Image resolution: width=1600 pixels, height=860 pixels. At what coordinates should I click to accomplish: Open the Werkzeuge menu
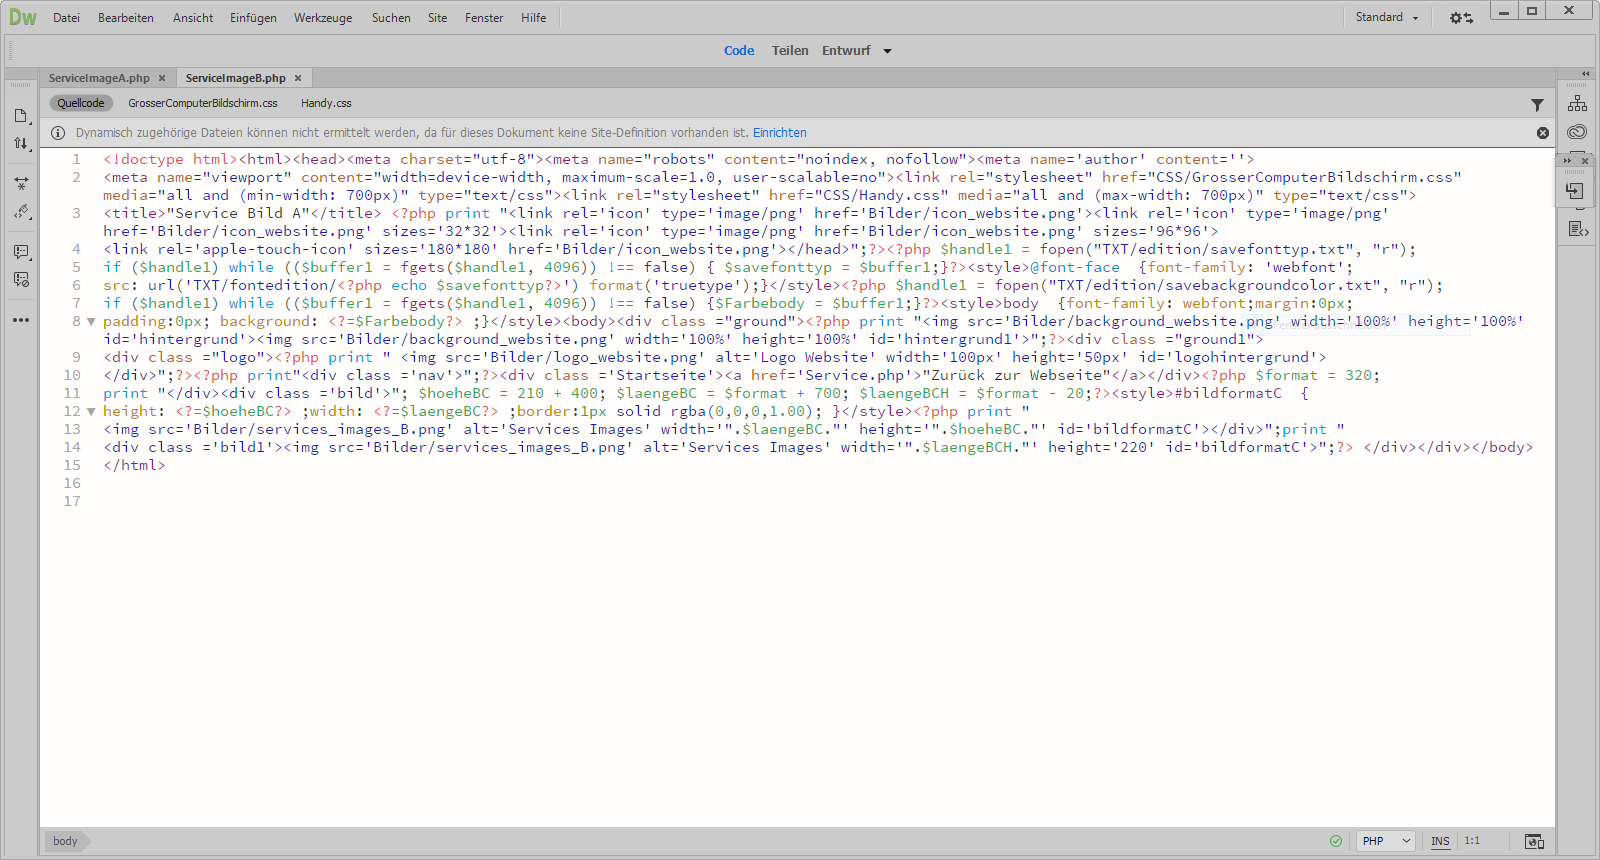[x=323, y=18]
